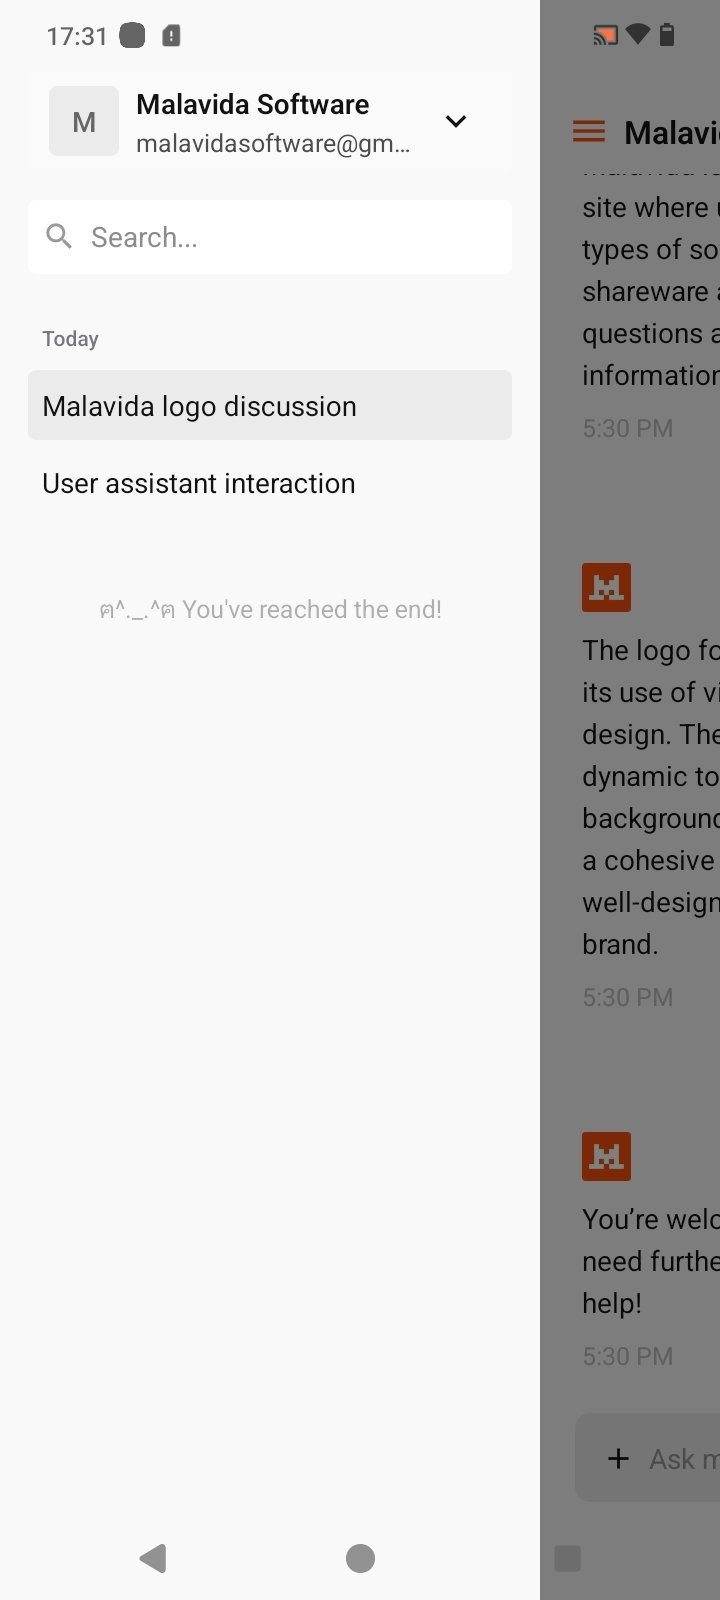Click the search magnifier icon
The image size is (720, 1600).
(59, 237)
